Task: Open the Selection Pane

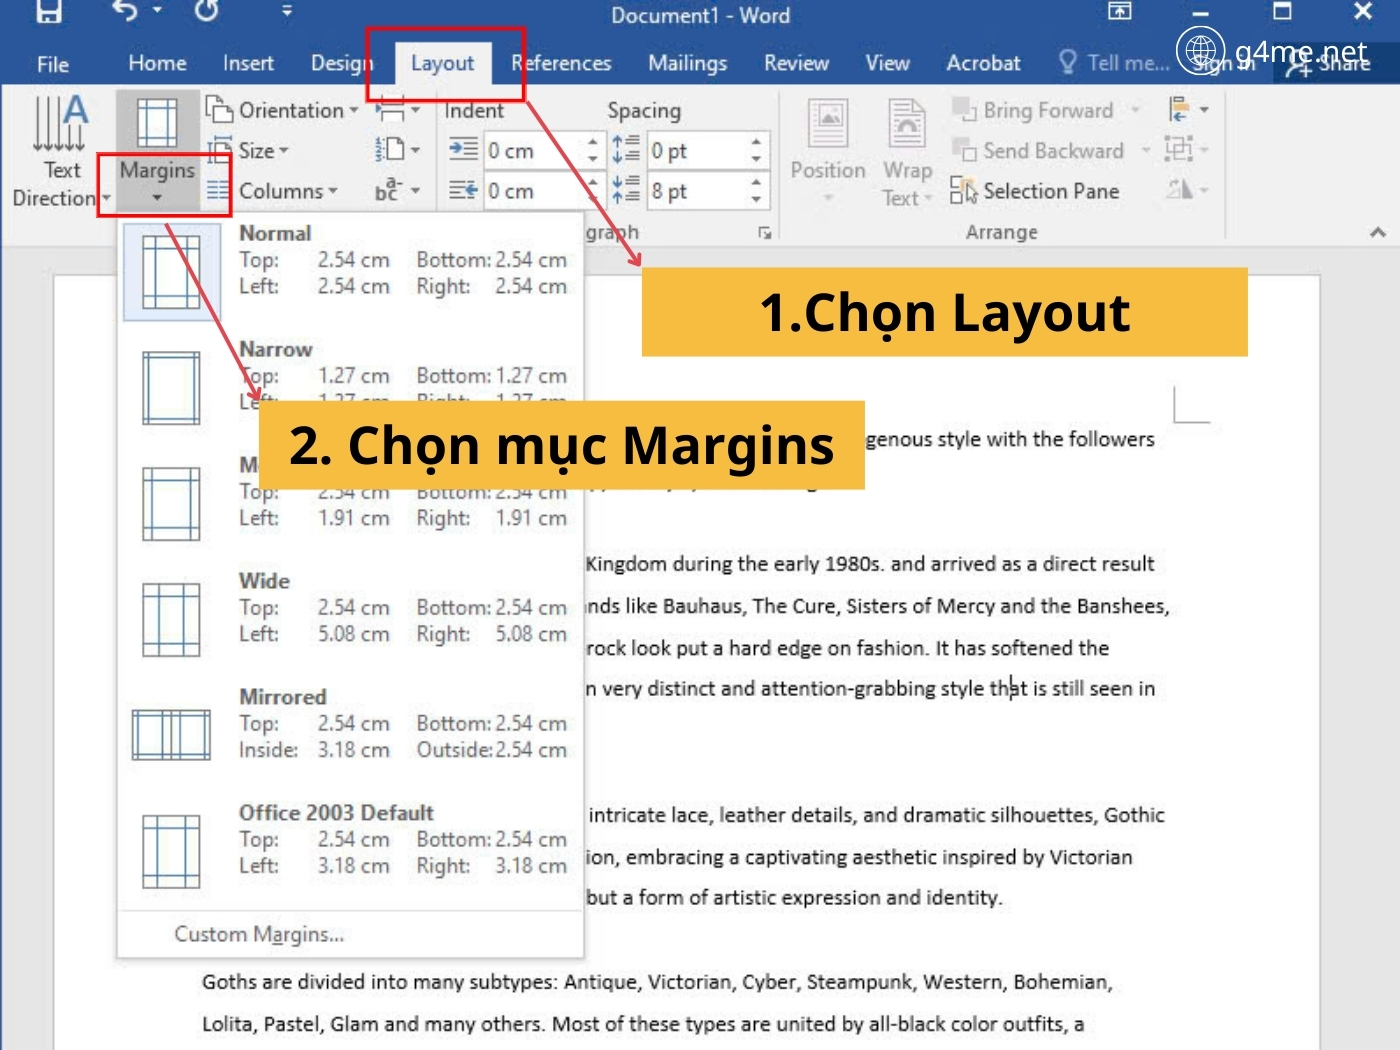Action: 1035,191
